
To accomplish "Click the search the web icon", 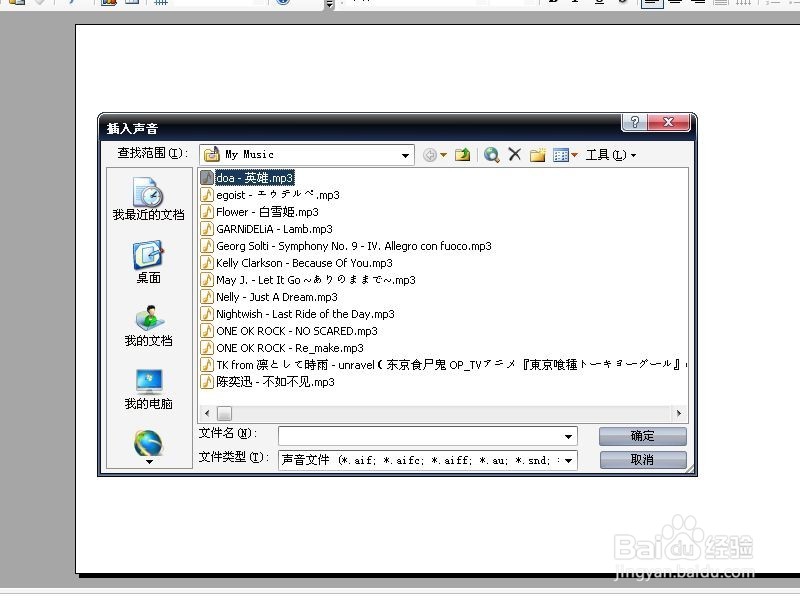I will coord(491,155).
